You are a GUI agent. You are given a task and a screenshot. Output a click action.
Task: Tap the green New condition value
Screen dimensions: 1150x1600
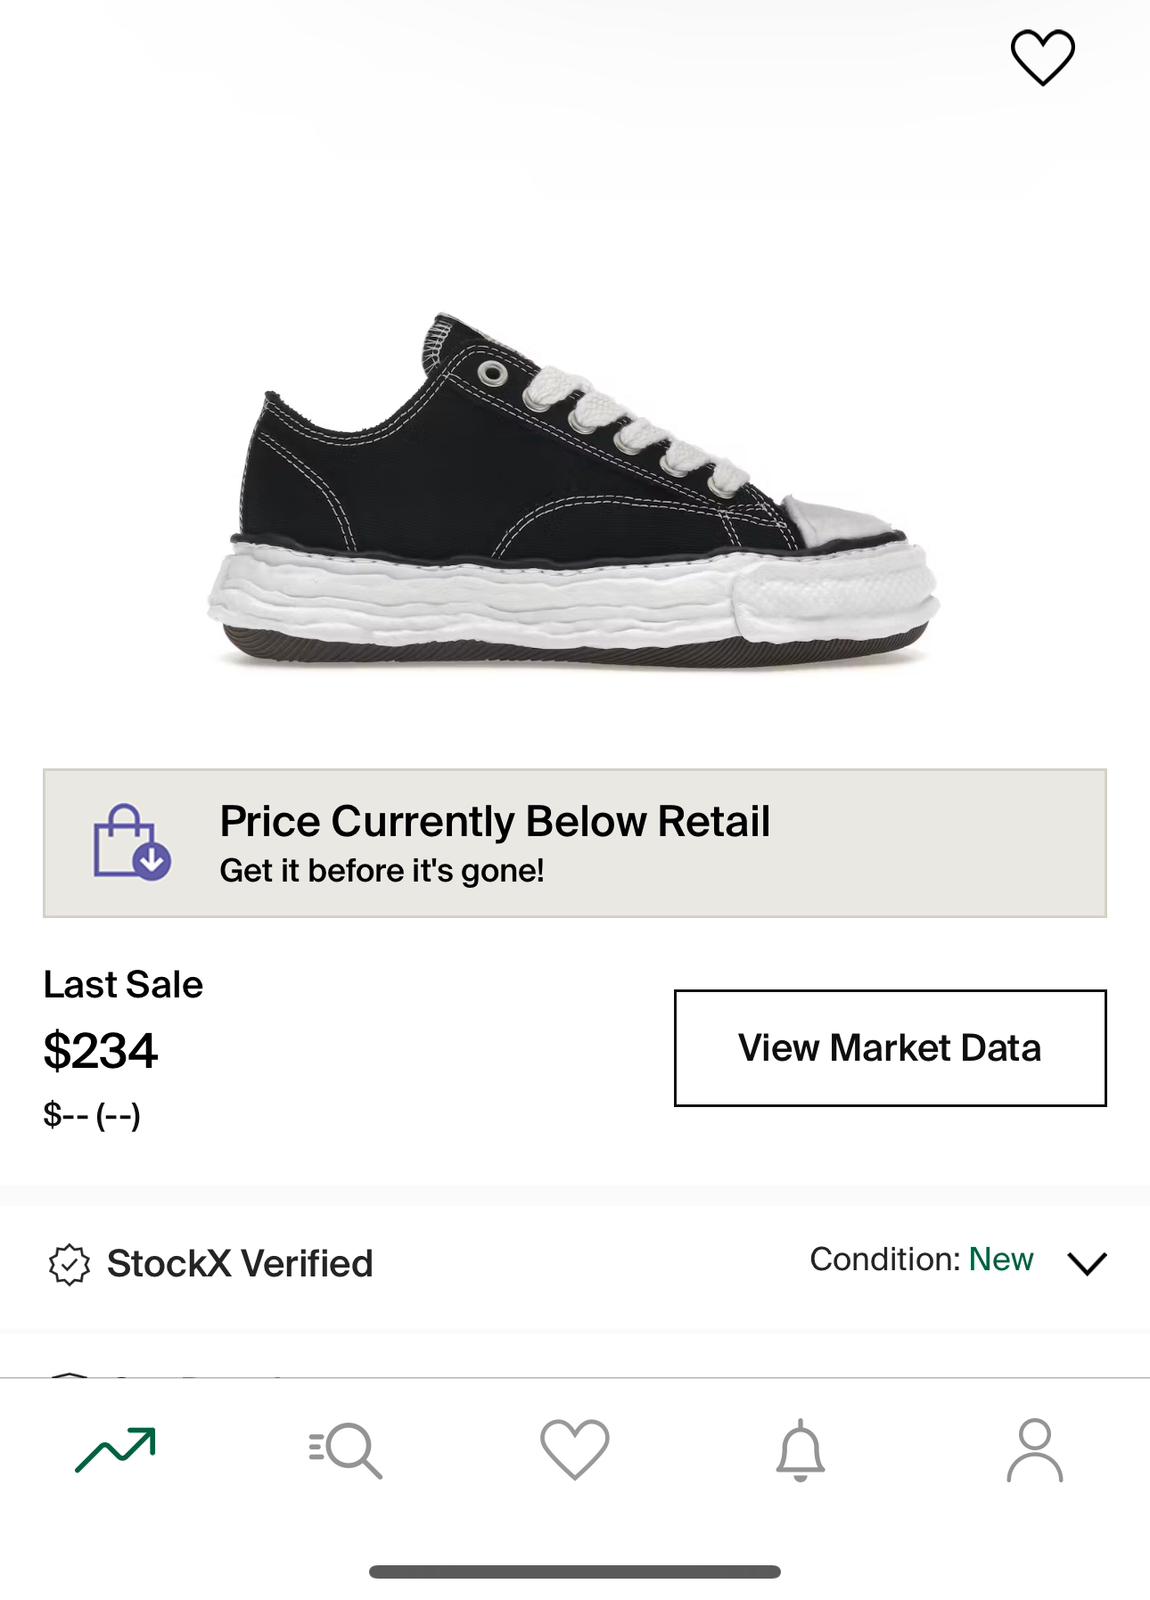click(1001, 1260)
